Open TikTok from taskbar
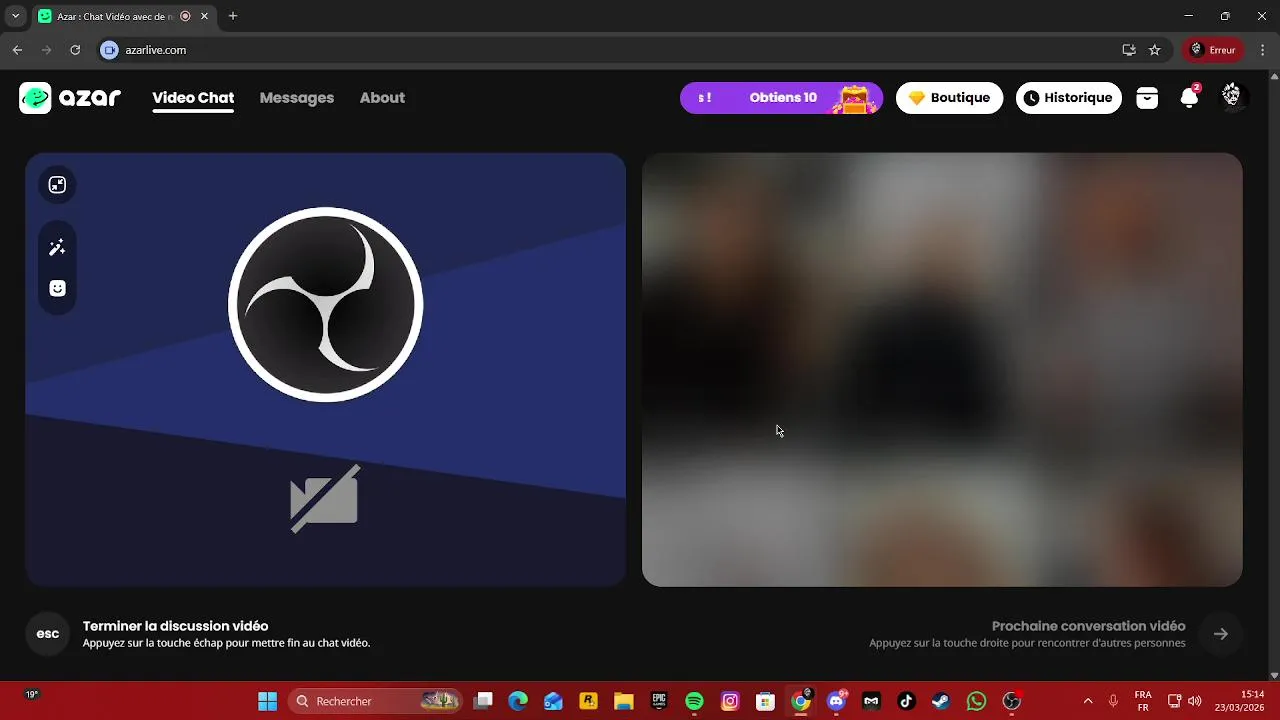The image size is (1280, 720). tap(906, 701)
